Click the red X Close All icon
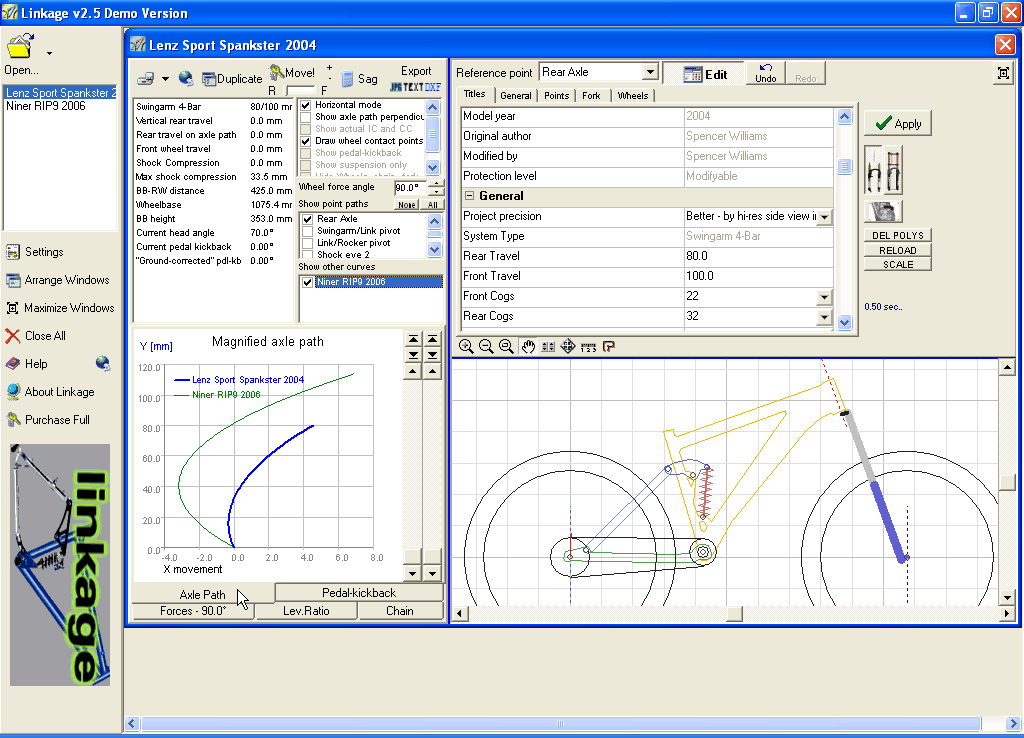1024x738 pixels. click(12, 336)
